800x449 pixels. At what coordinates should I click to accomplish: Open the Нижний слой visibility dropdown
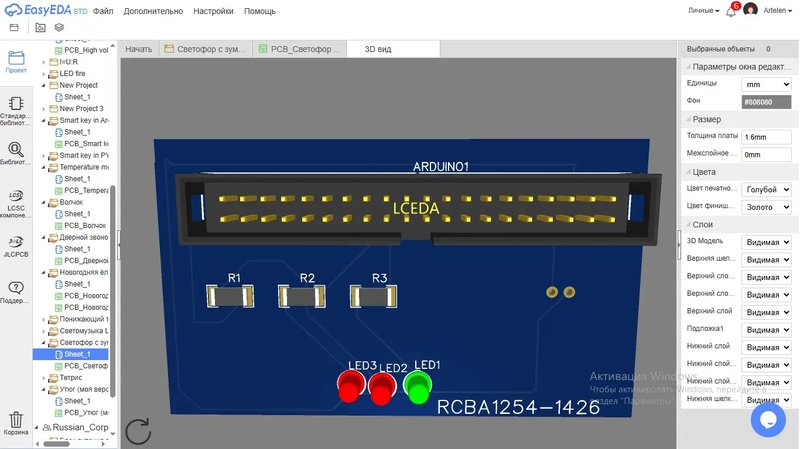pos(766,347)
